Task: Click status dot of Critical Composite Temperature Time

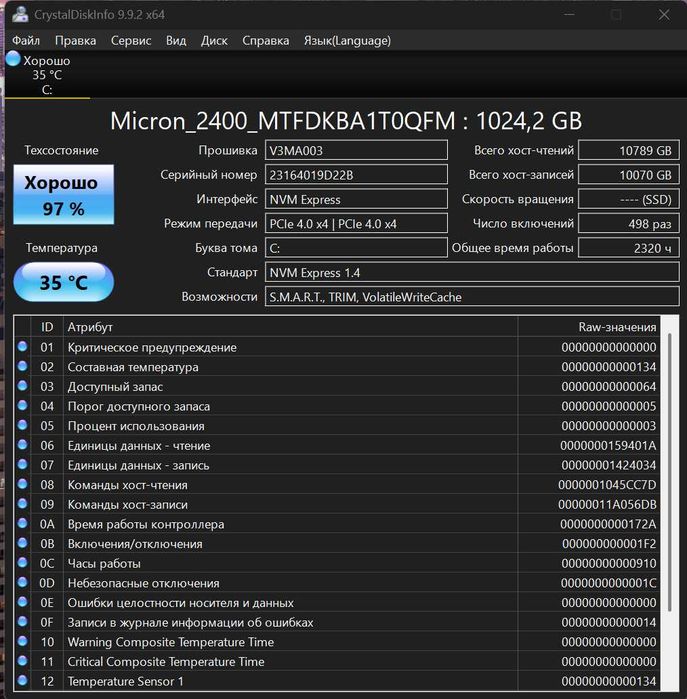Action: (22, 661)
